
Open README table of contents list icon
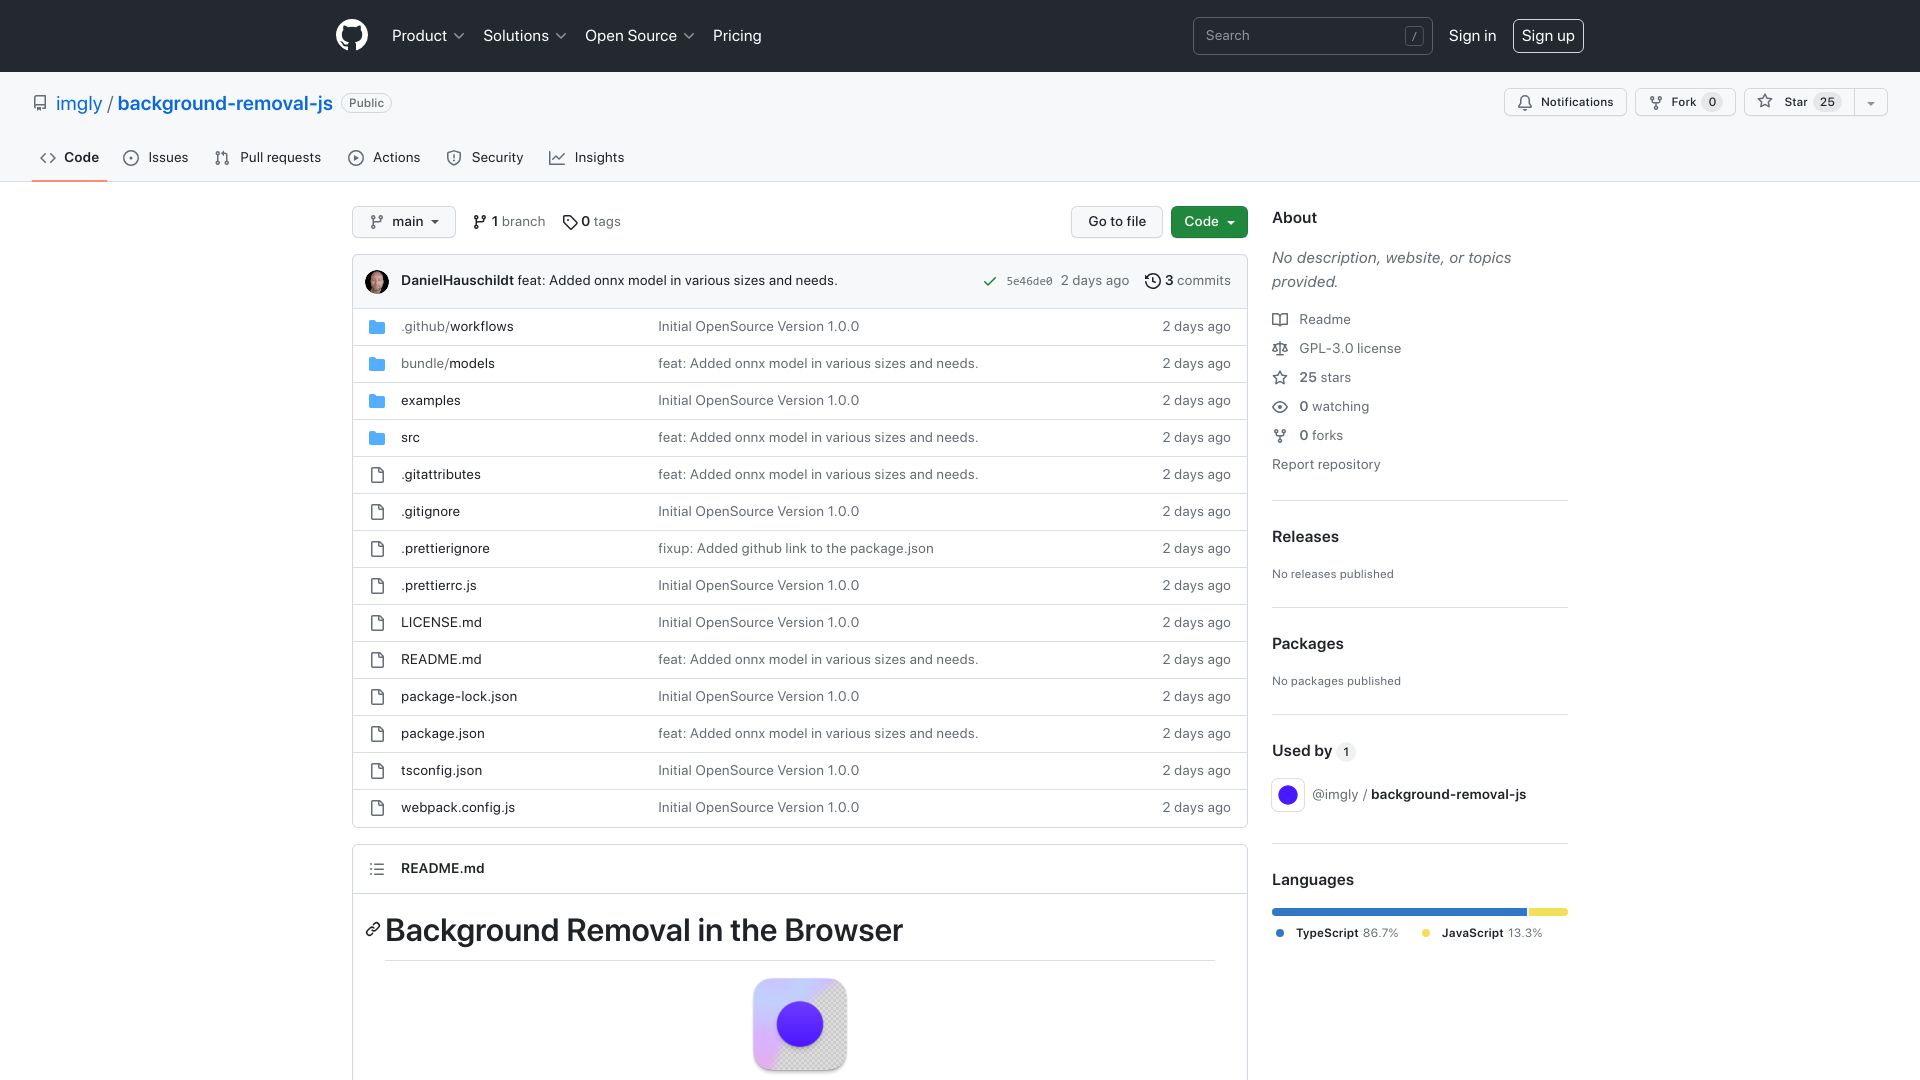377,869
